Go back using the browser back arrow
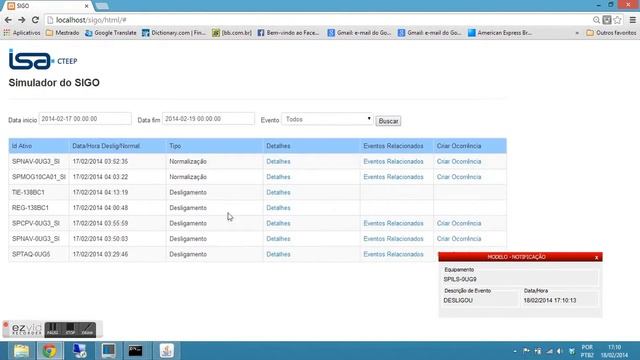The height and width of the screenshot is (360, 640). [8, 20]
